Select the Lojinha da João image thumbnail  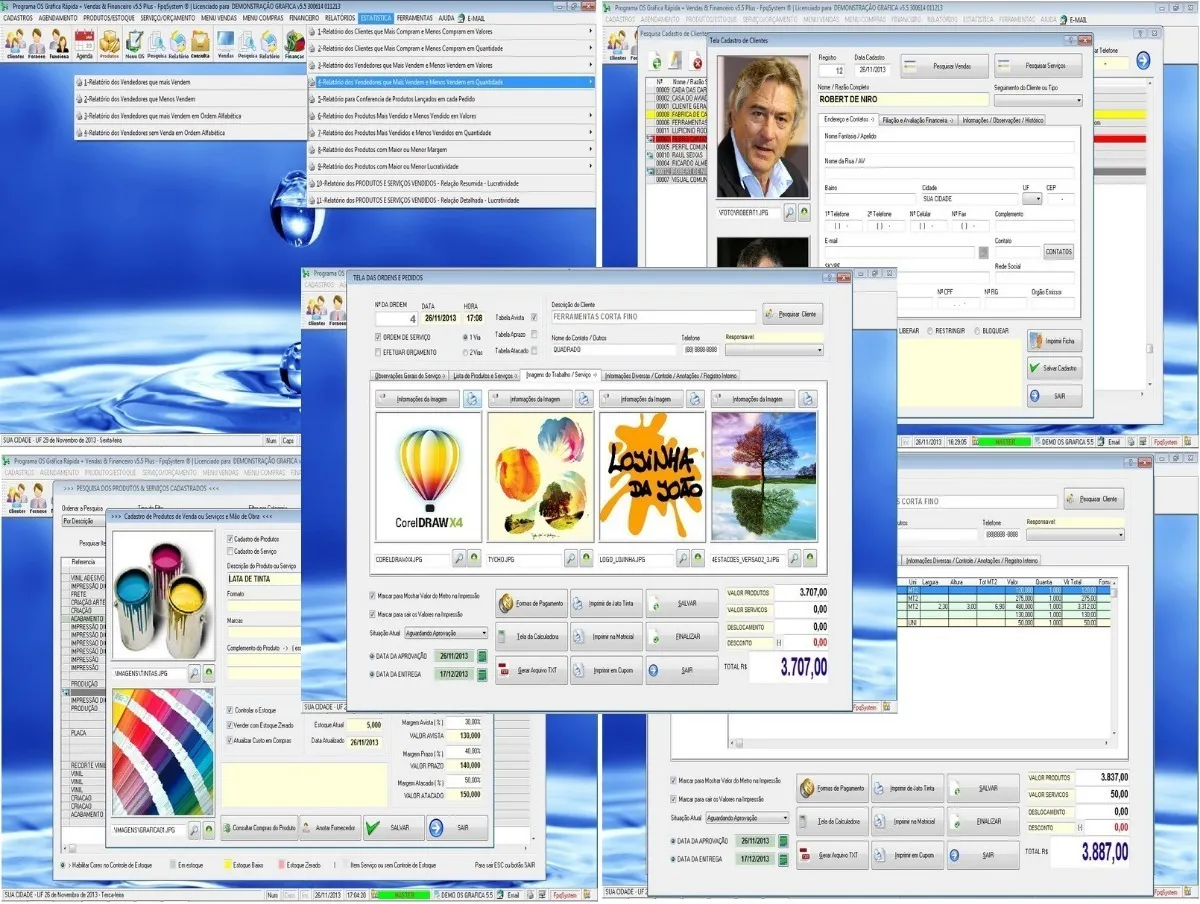(651, 478)
